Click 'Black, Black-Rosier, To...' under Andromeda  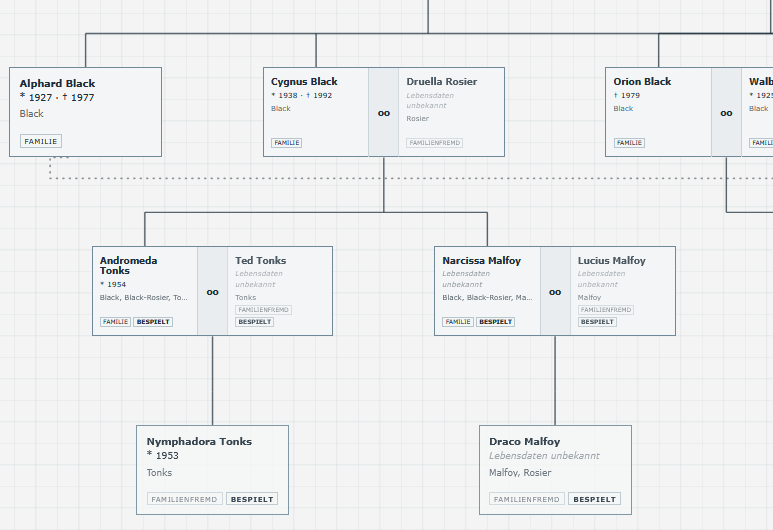point(143,297)
